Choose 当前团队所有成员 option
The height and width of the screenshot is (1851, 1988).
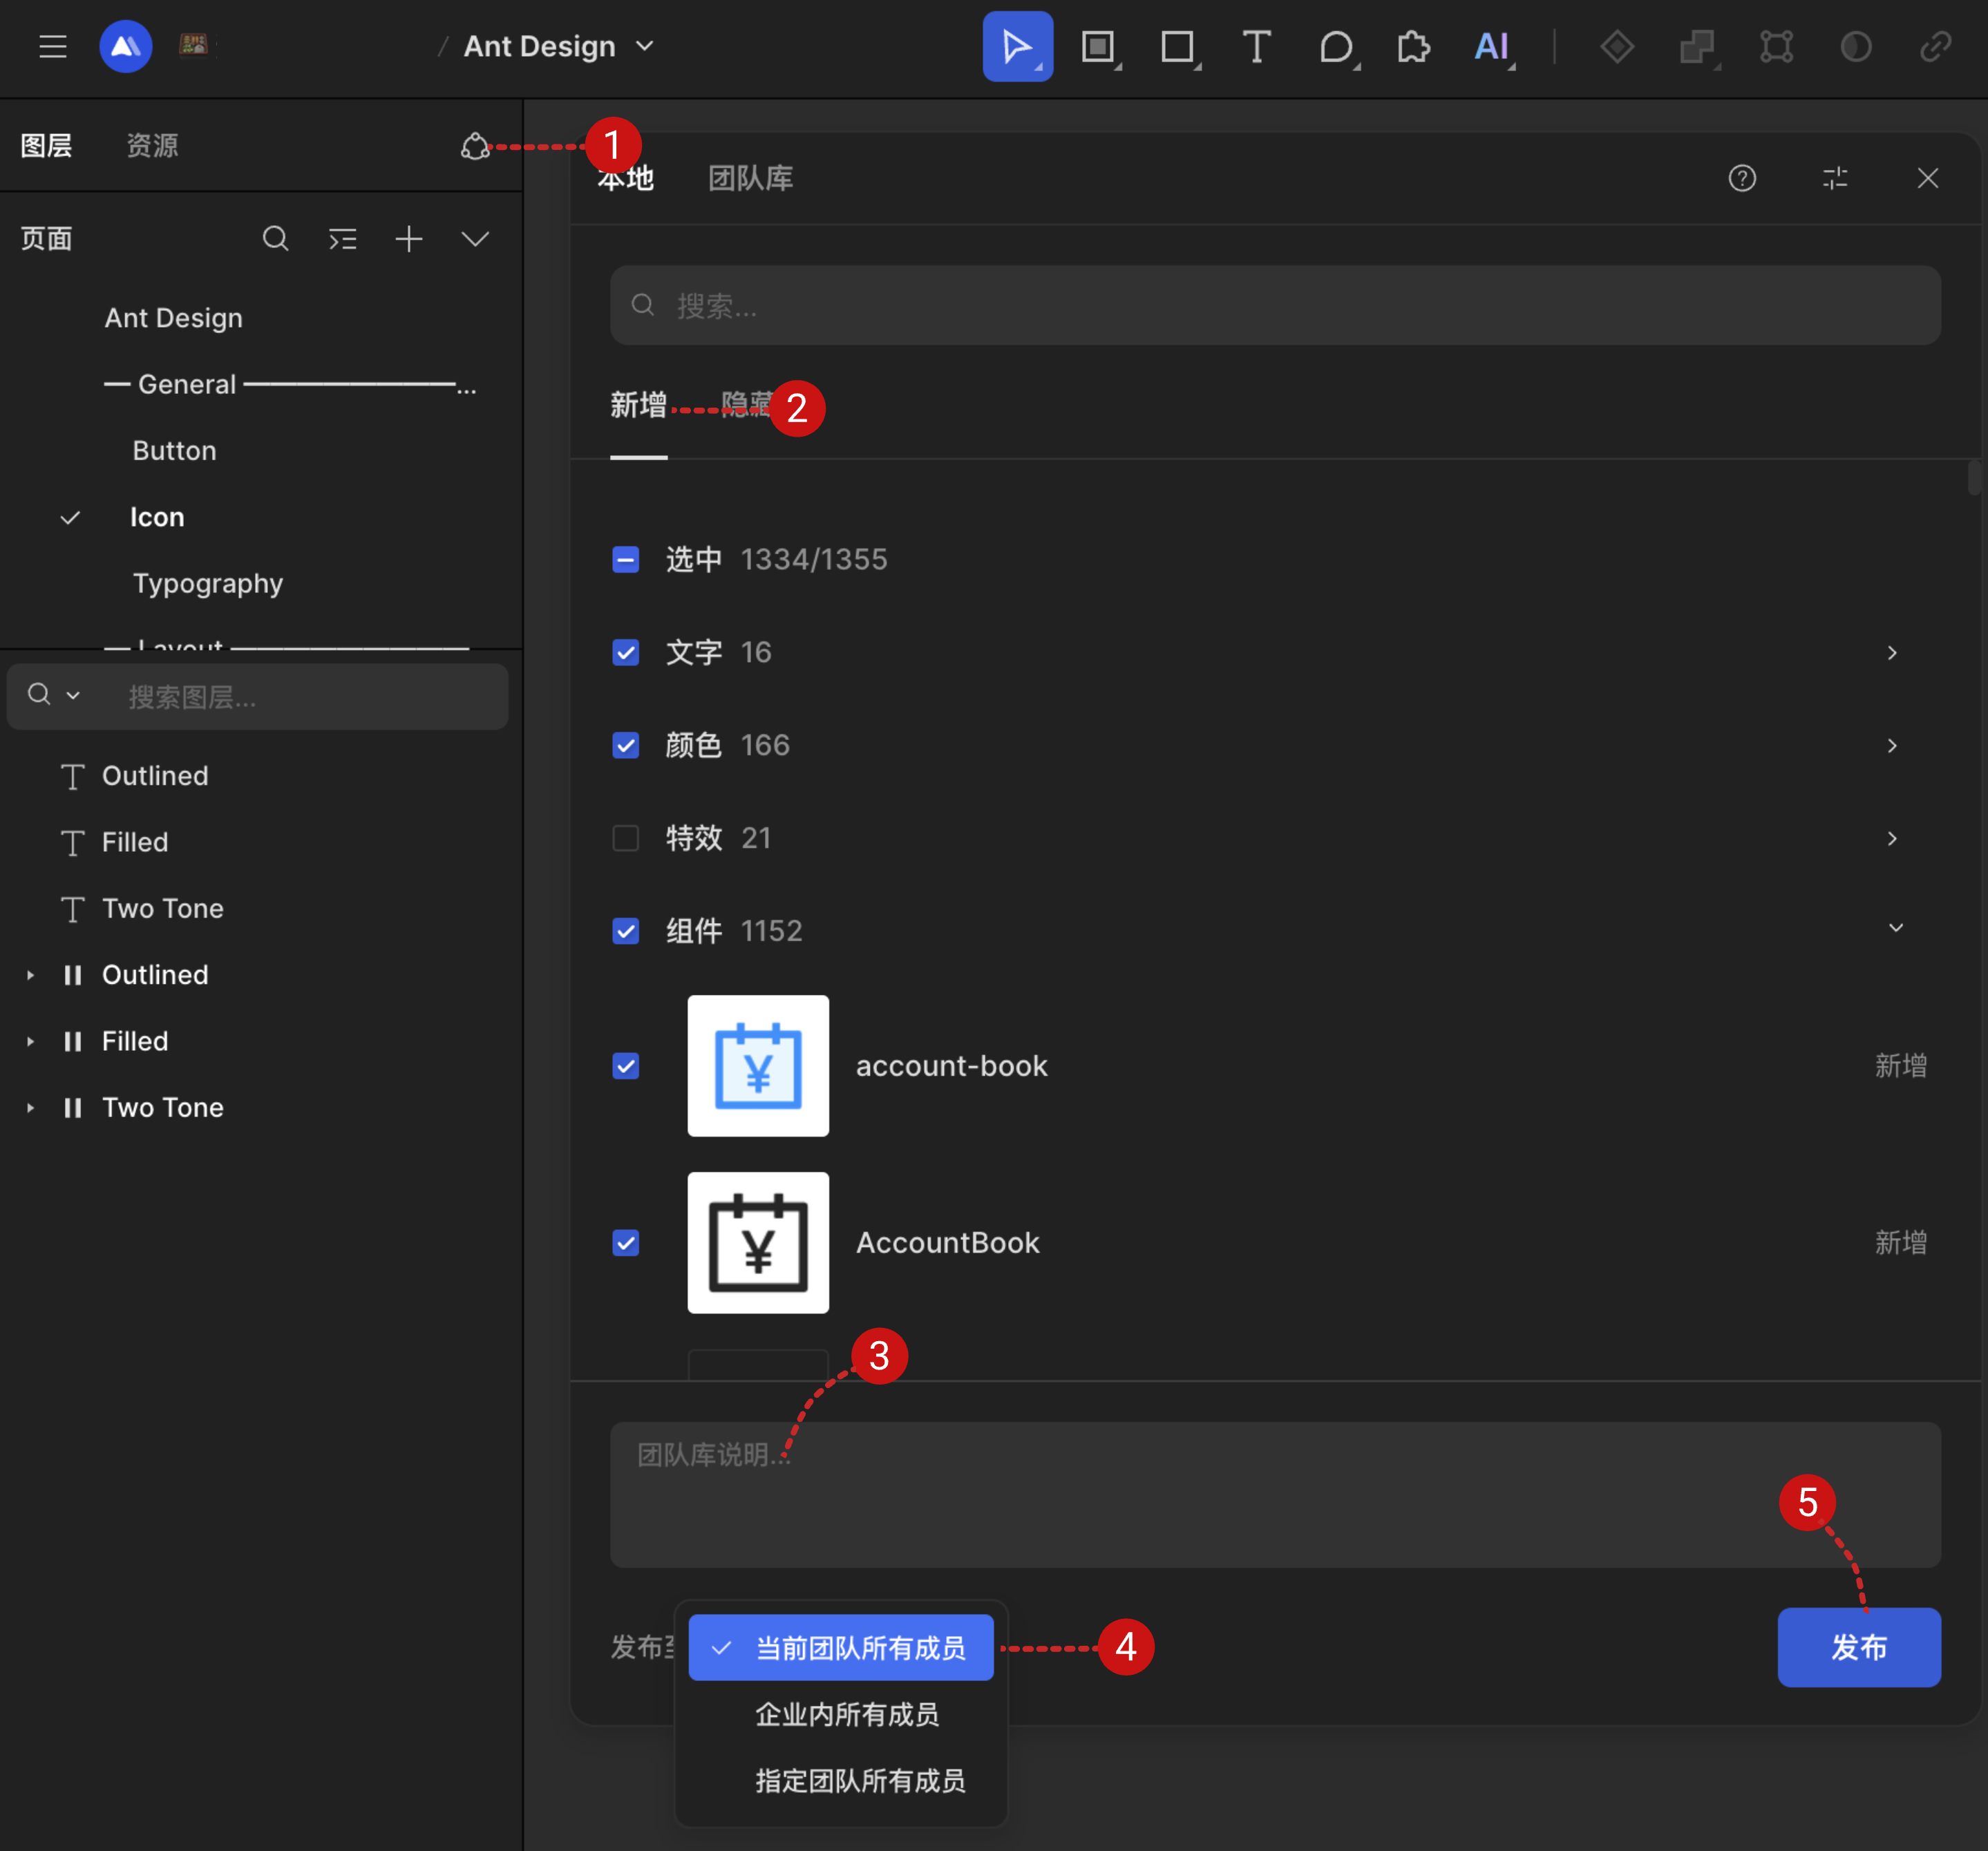841,1648
